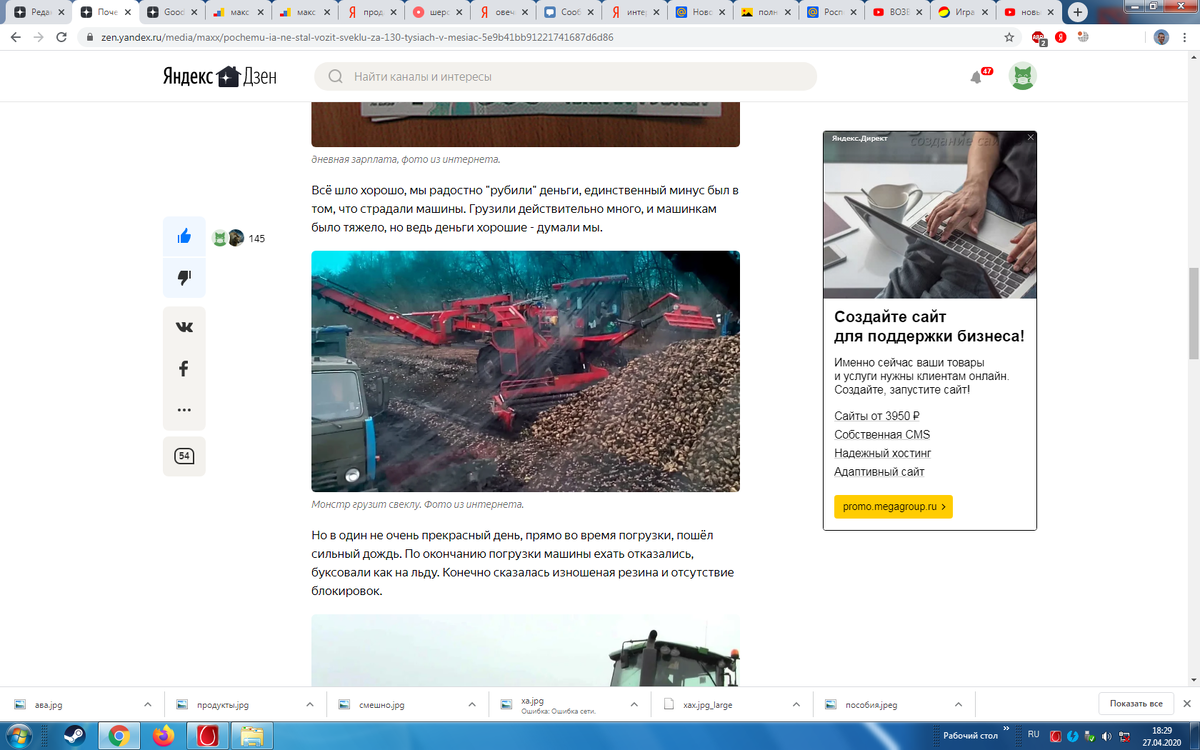Screen dimensions: 1200x750
Task: Expand options for продукты.jpg download
Action: click(311, 704)
